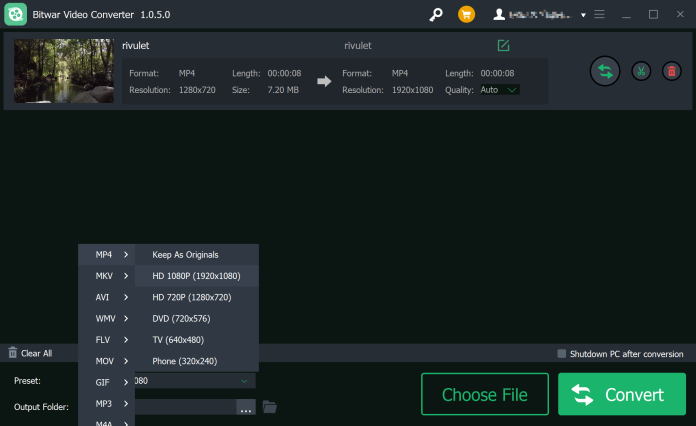Click the key activation icon

tap(435, 14)
